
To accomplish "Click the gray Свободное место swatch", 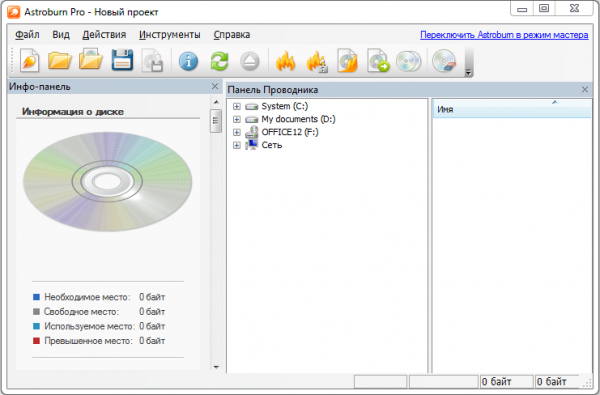I will tap(36, 312).
